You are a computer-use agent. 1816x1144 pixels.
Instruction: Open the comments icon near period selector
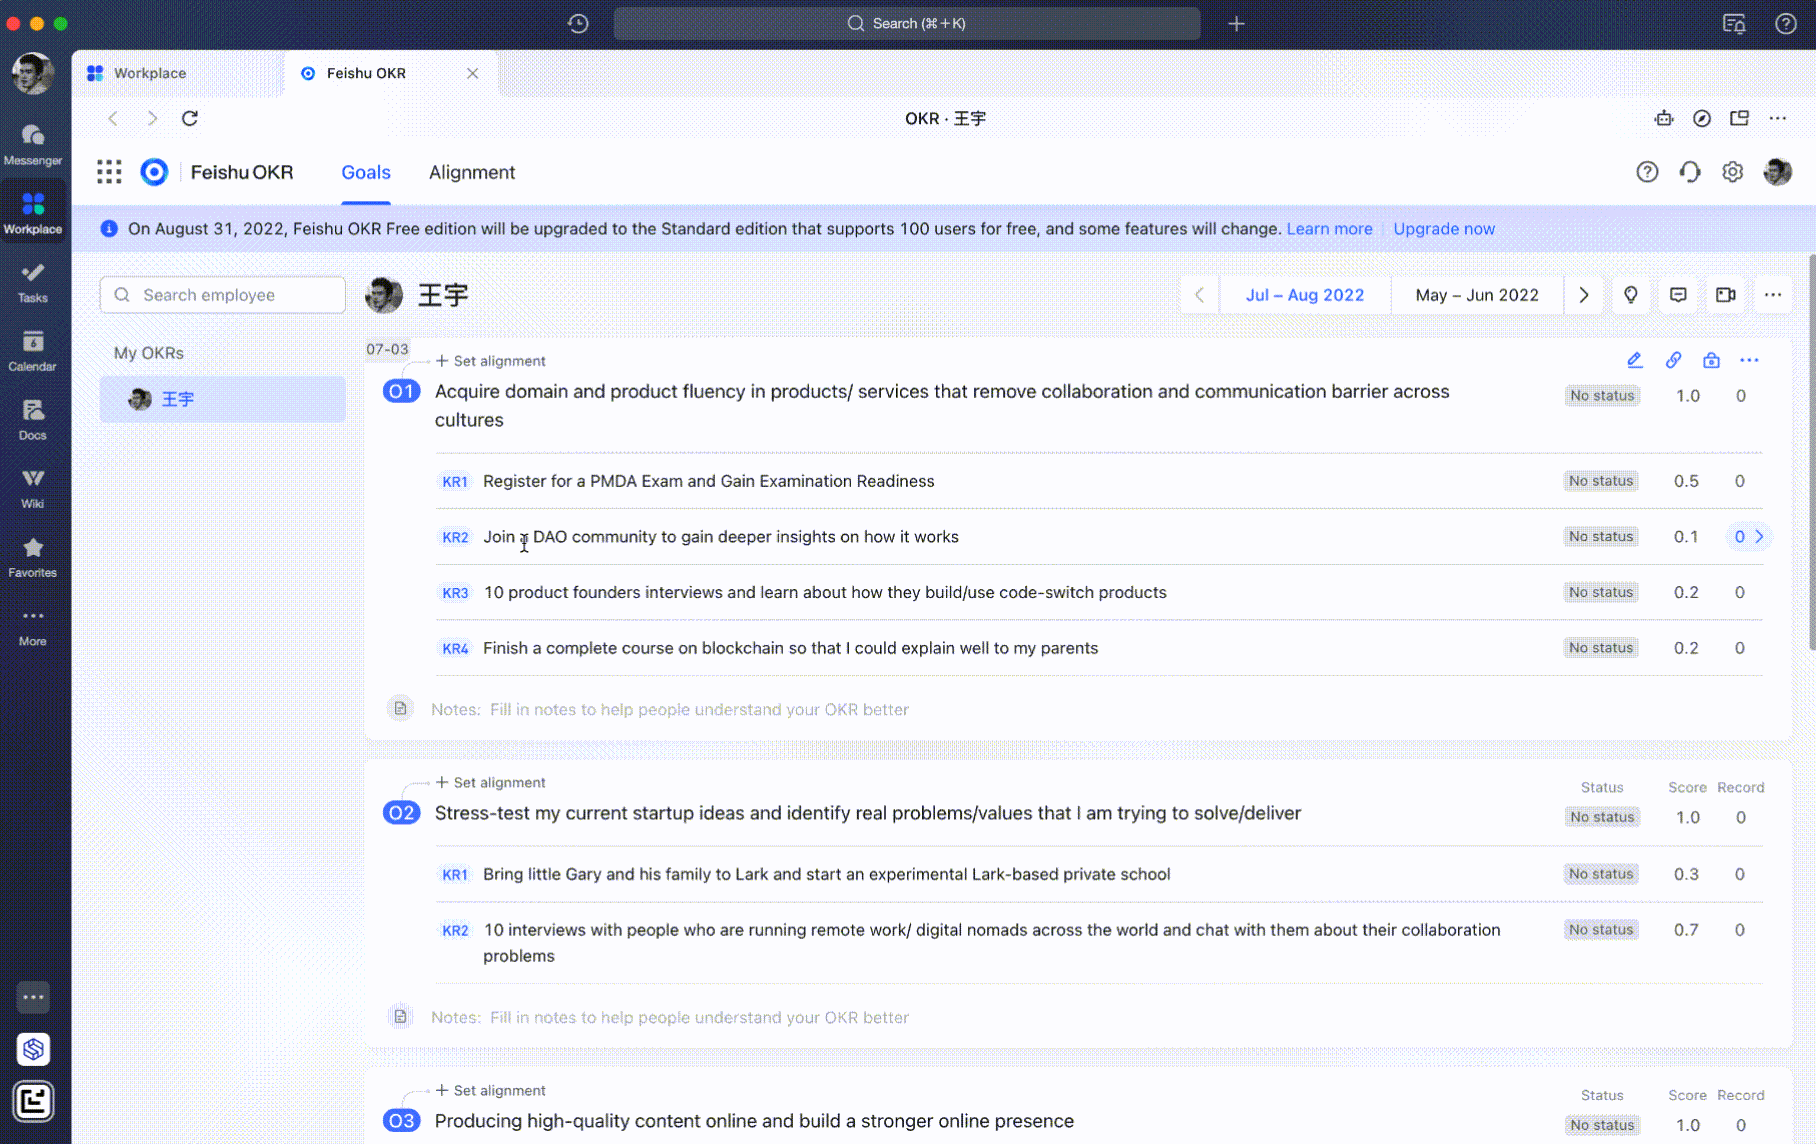(x=1678, y=295)
